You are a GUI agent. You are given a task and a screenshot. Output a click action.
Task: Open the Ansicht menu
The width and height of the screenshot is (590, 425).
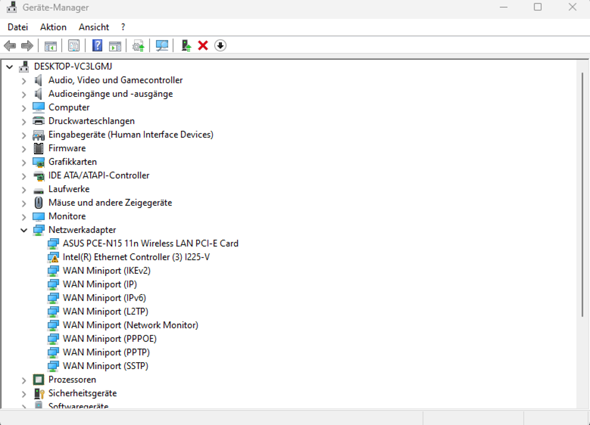point(94,27)
